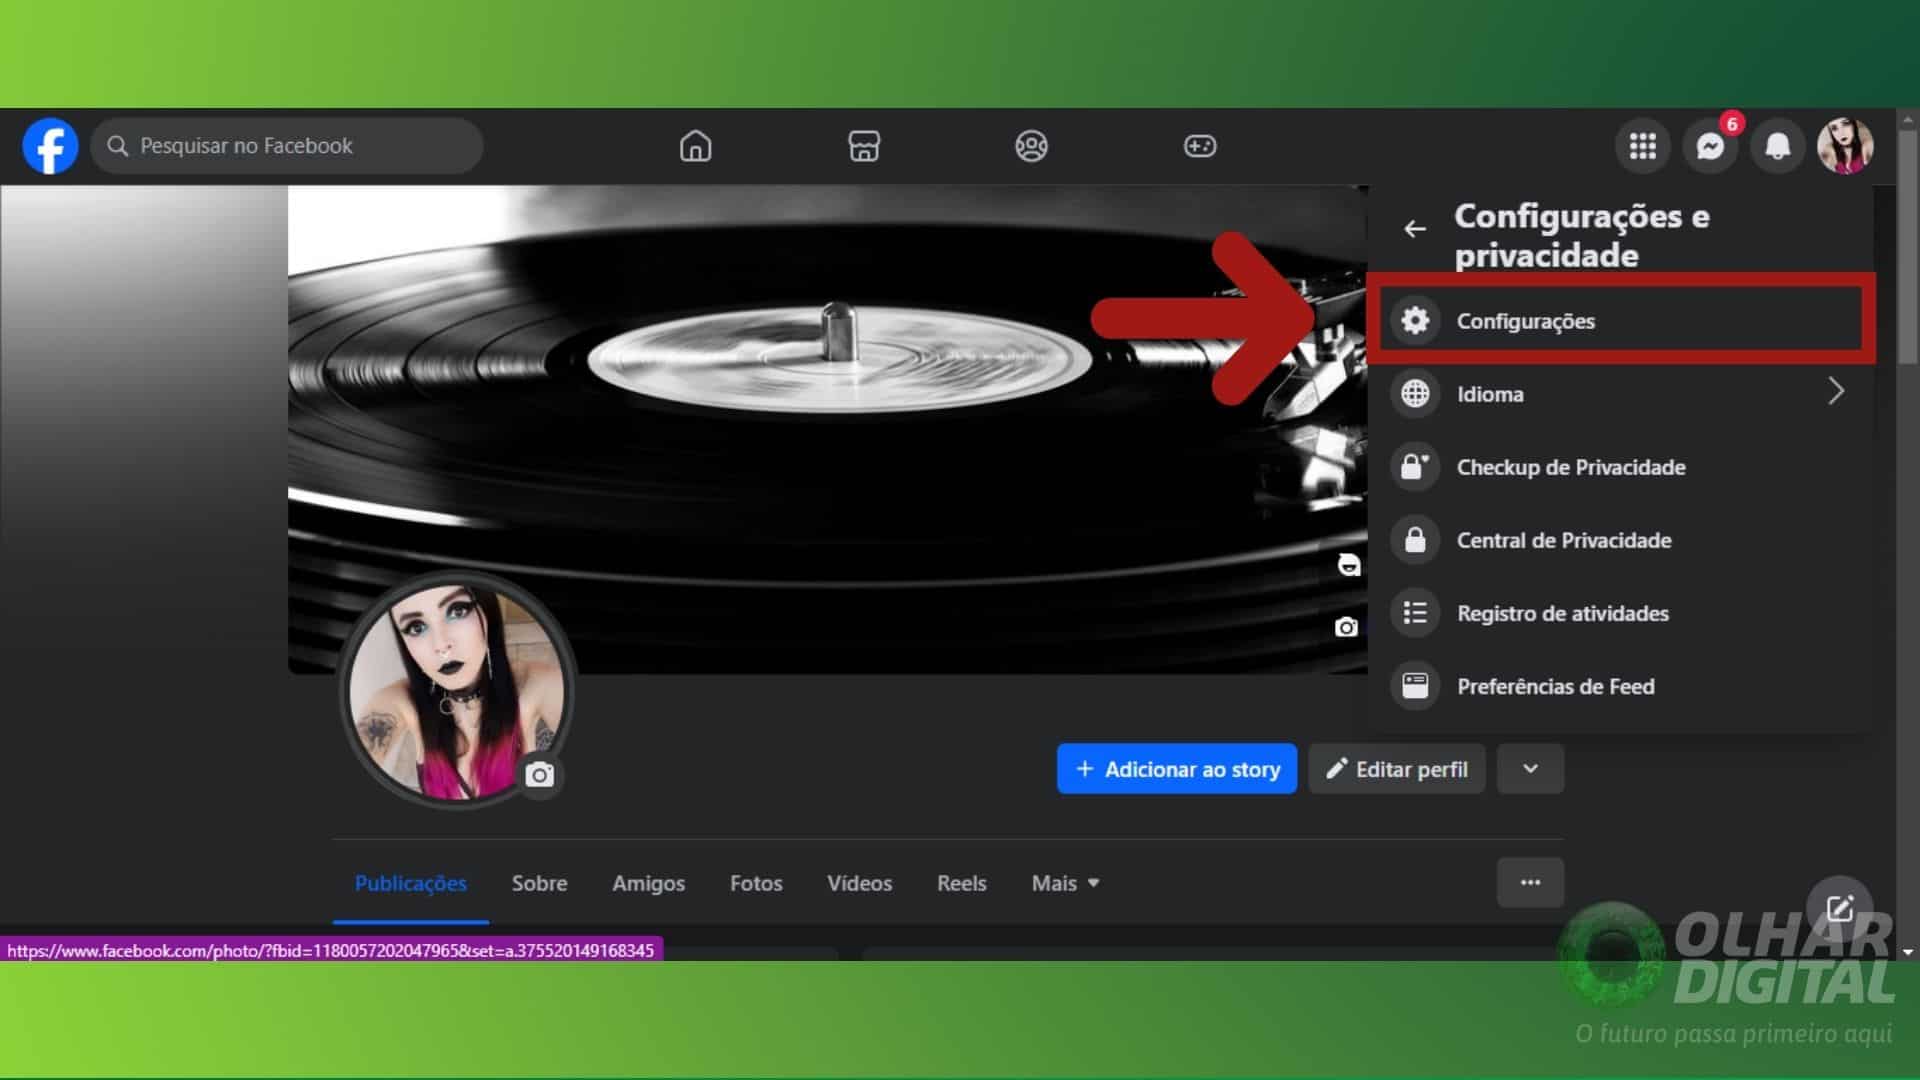Open Messenger chats icon
The height and width of the screenshot is (1080, 1920).
tap(1710, 146)
